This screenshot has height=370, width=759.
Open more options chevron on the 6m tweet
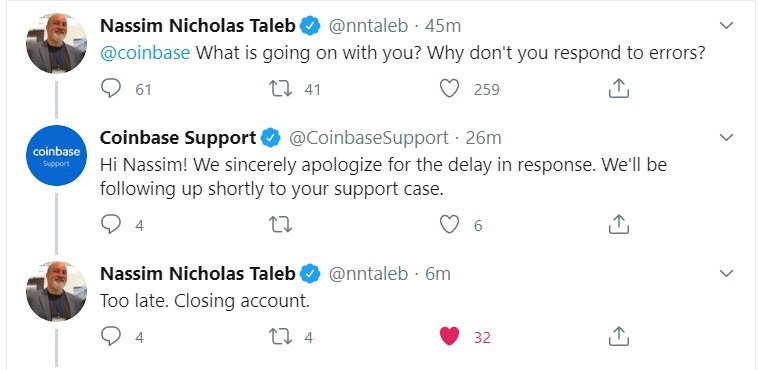727,274
